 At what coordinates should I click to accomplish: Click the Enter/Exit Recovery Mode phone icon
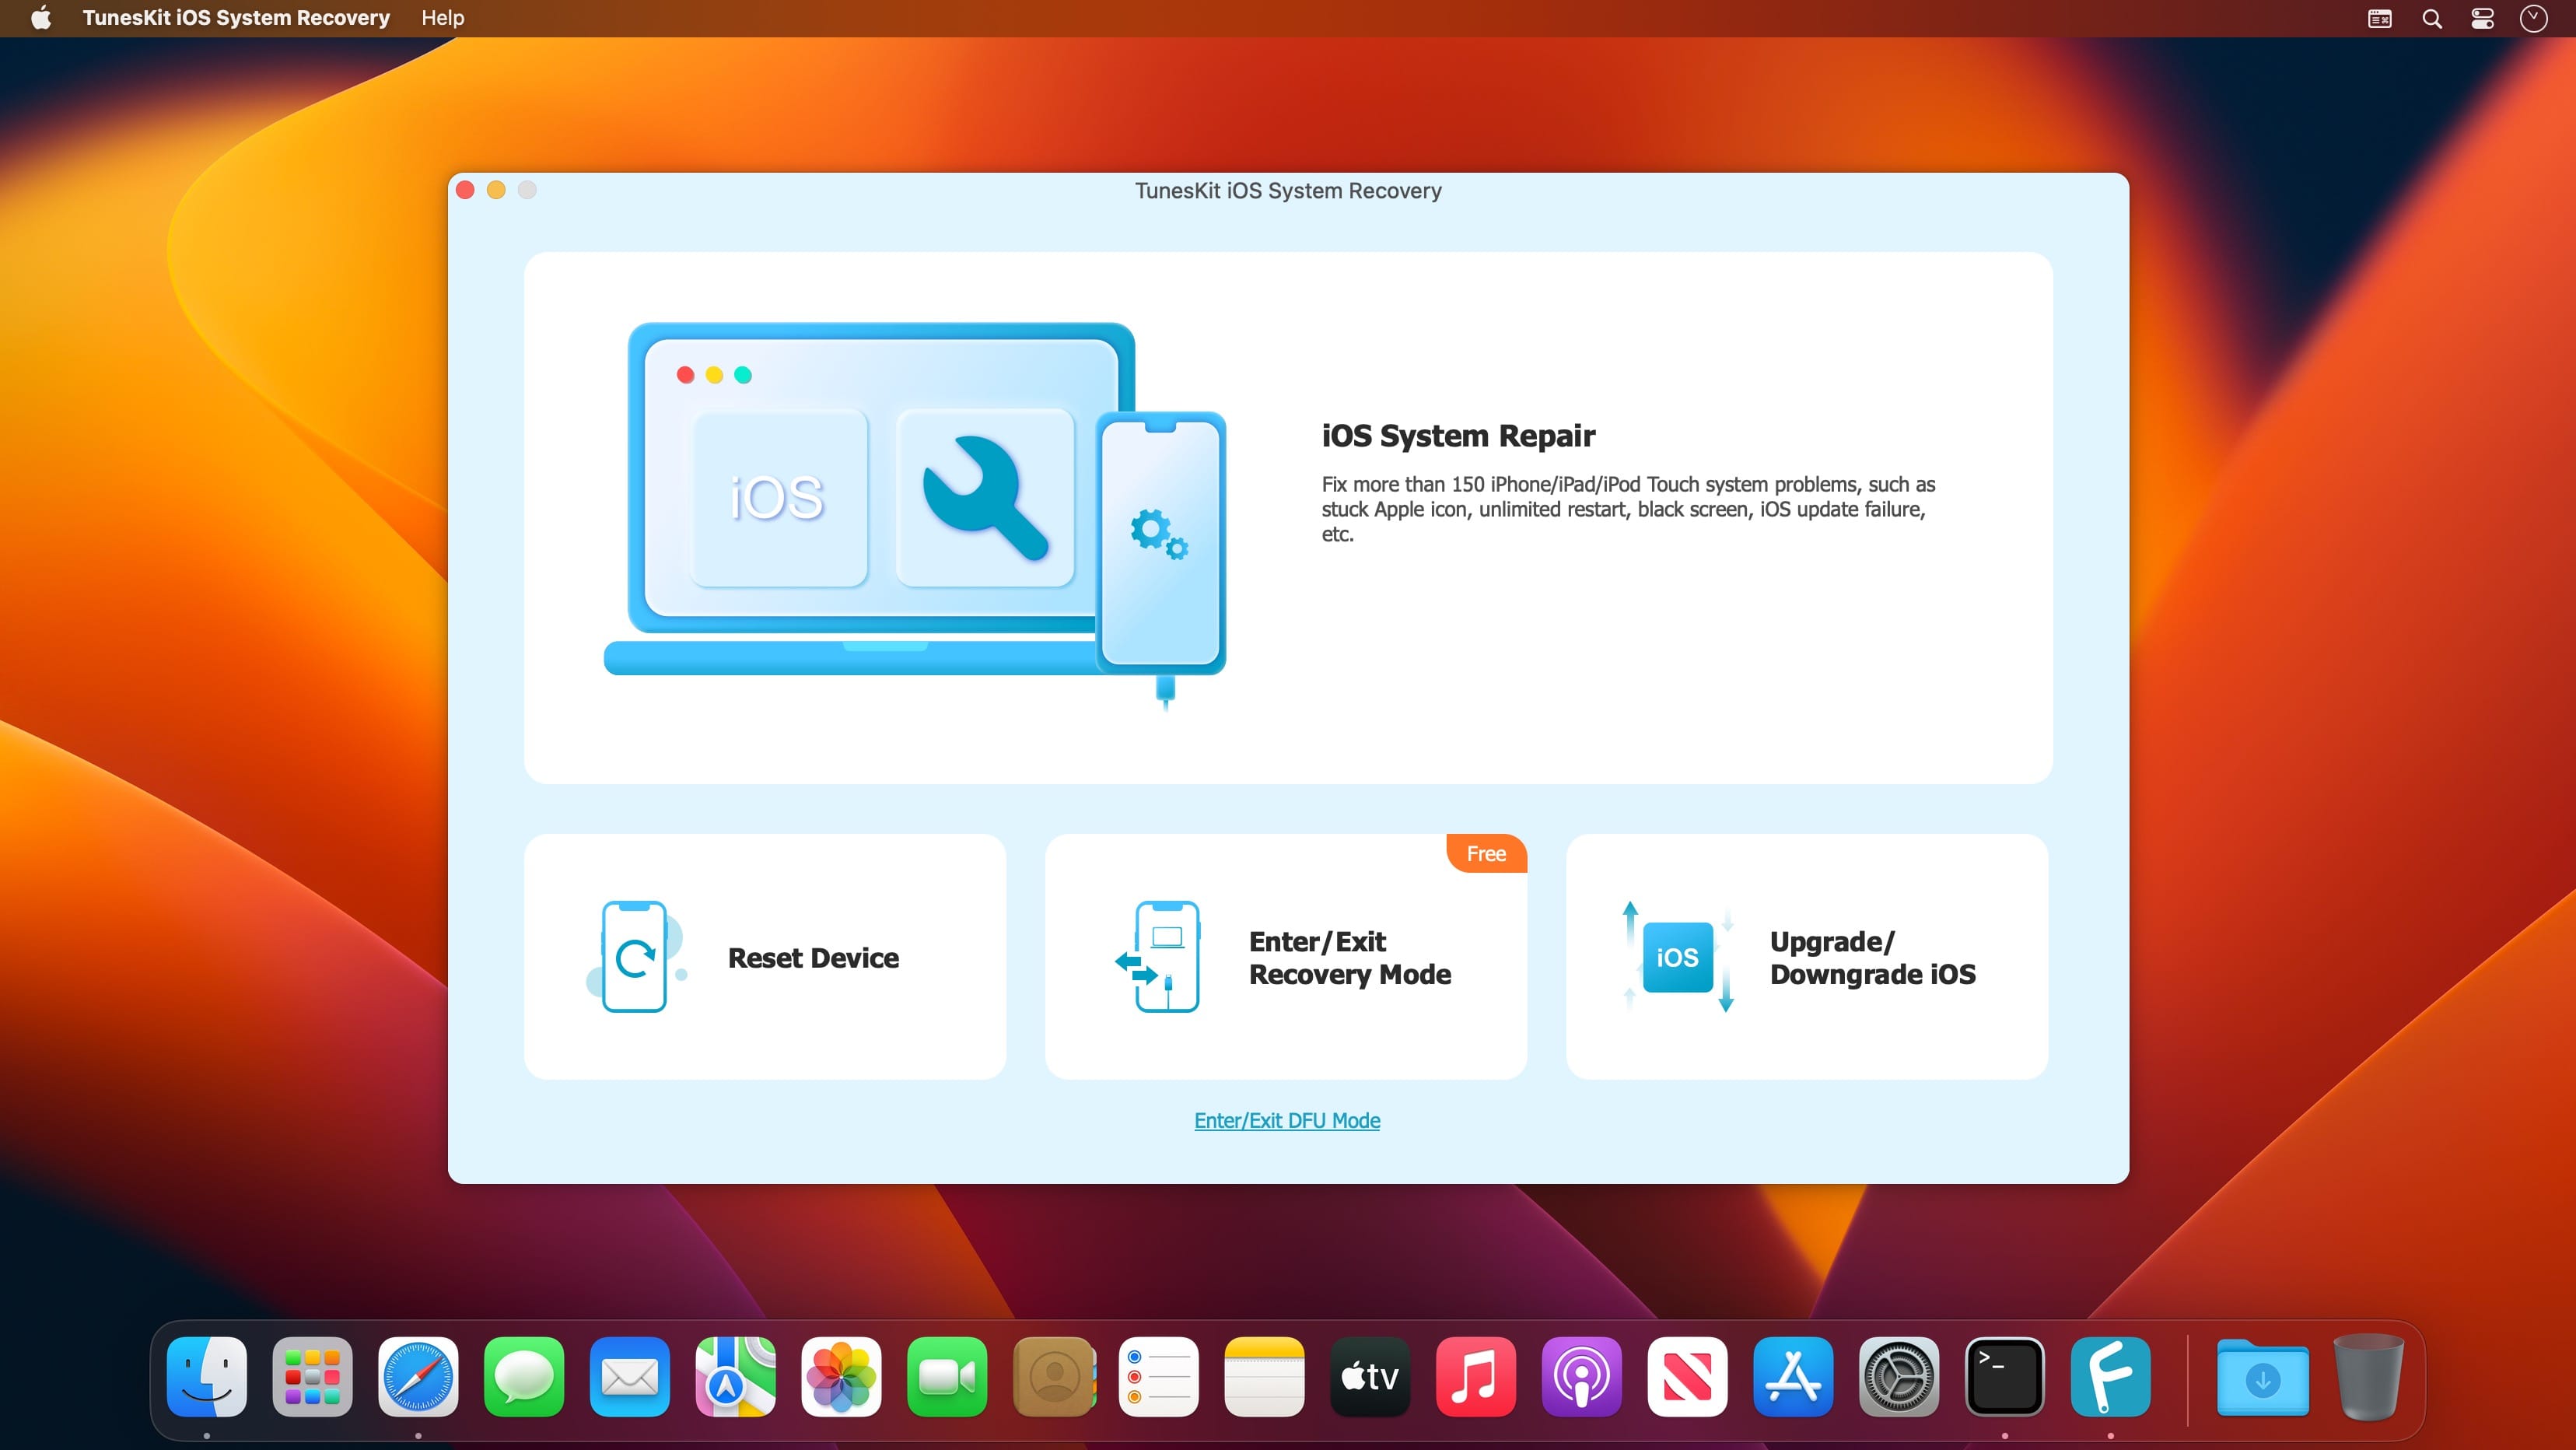[1166, 957]
